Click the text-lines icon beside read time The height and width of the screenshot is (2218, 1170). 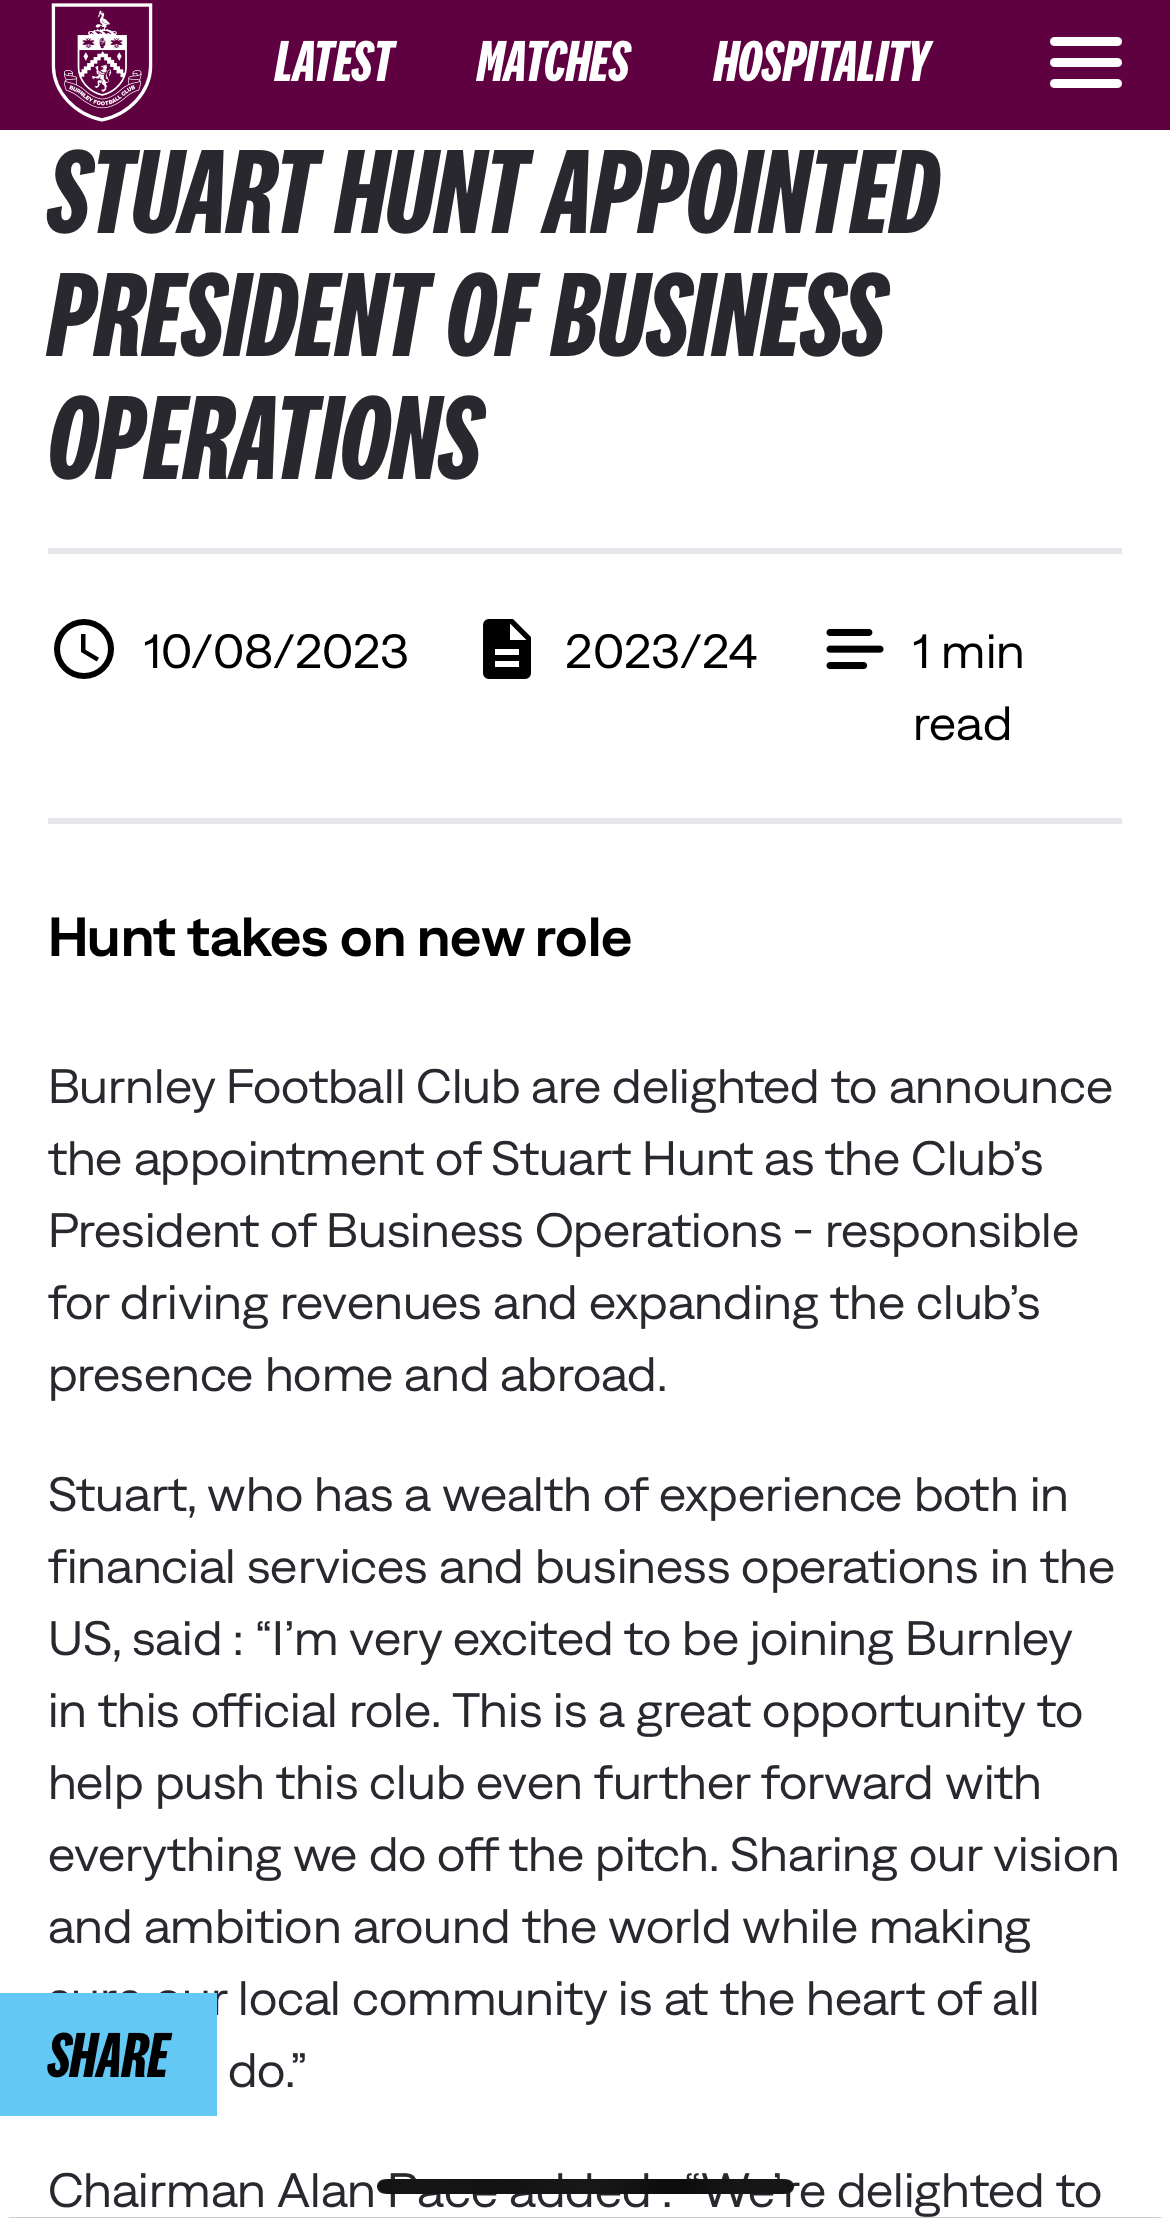pos(854,650)
